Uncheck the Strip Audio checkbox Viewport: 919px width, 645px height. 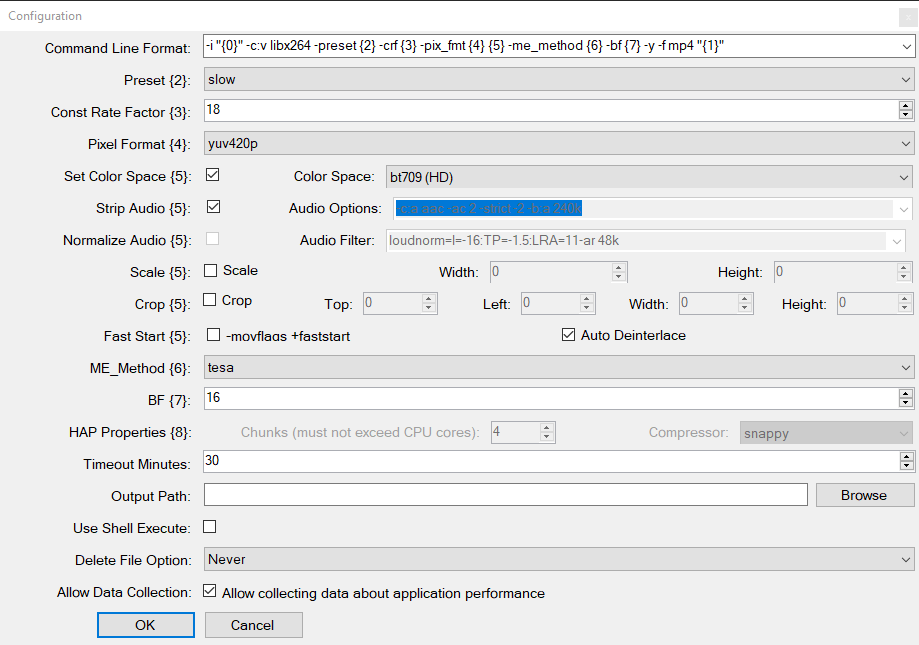pos(212,207)
